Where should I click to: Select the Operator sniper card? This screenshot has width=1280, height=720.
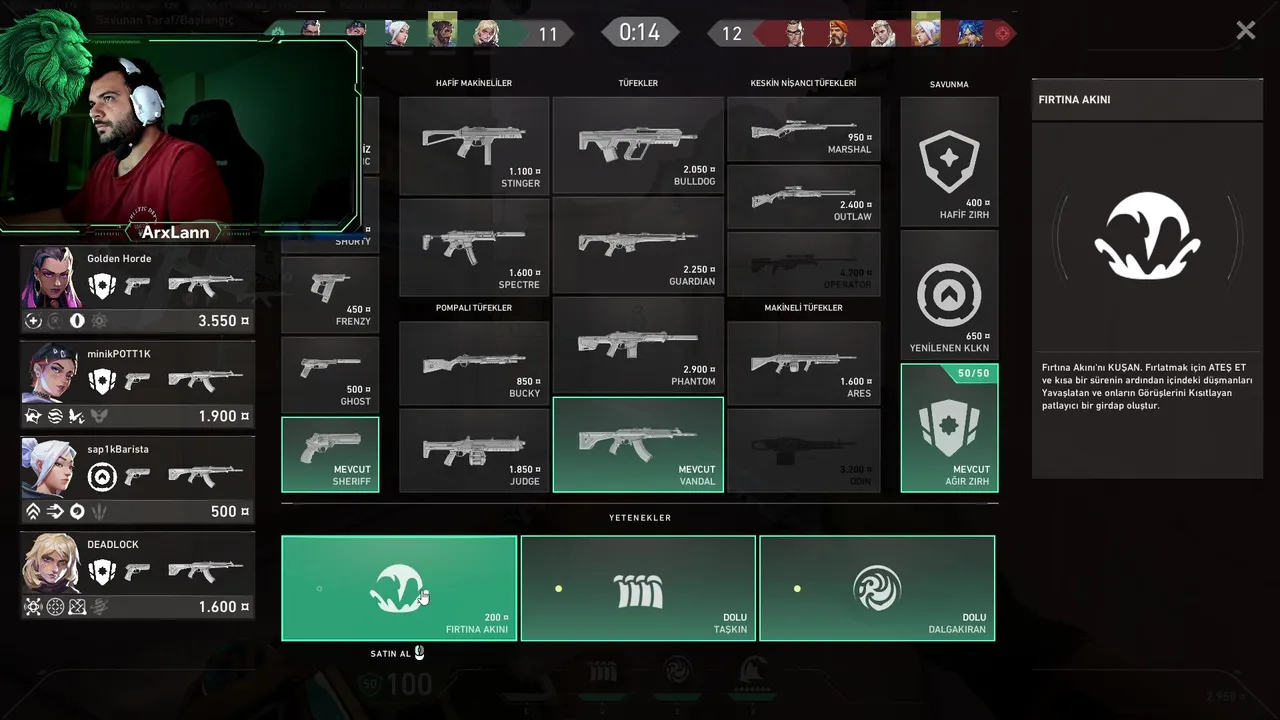pyautogui.click(x=804, y=264)
